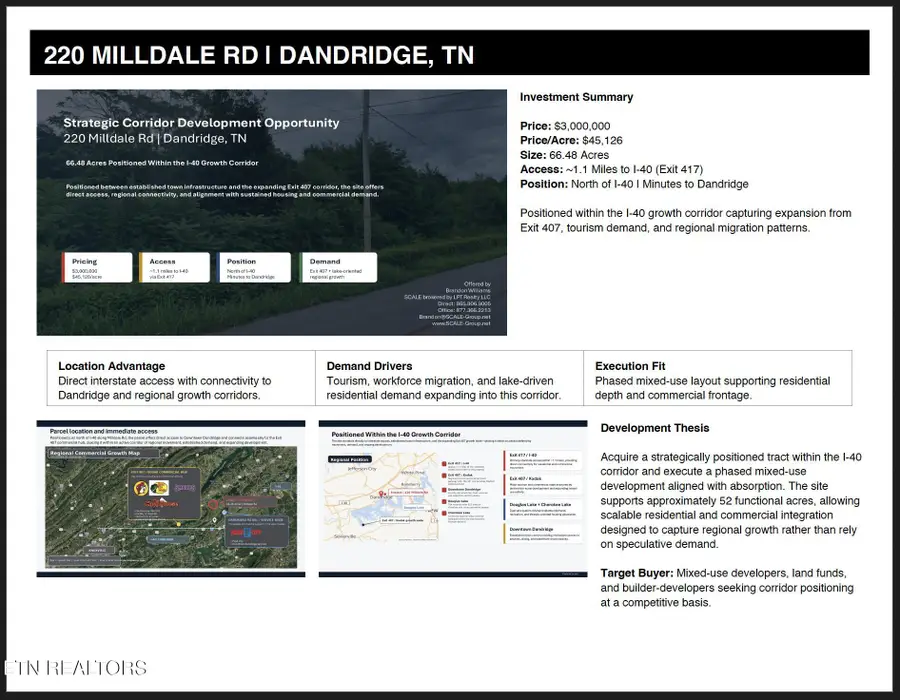Click 'Tourism, workforce migration' description text
The height and width of the screenshot is (700, 900).
[x=444, y=388]
